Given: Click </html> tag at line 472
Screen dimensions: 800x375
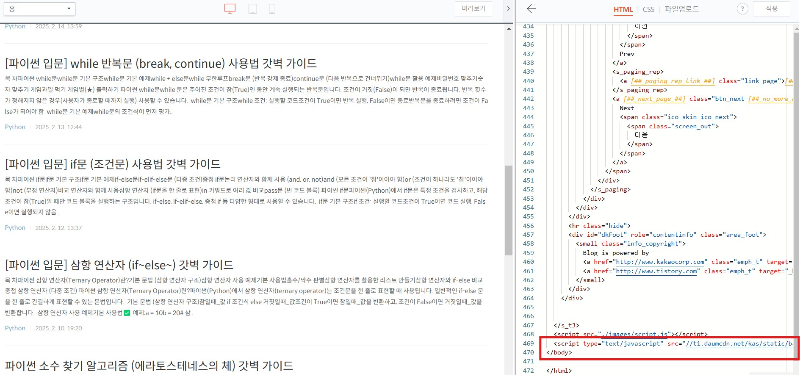Looking at the screenshot, I should point(559,370).
